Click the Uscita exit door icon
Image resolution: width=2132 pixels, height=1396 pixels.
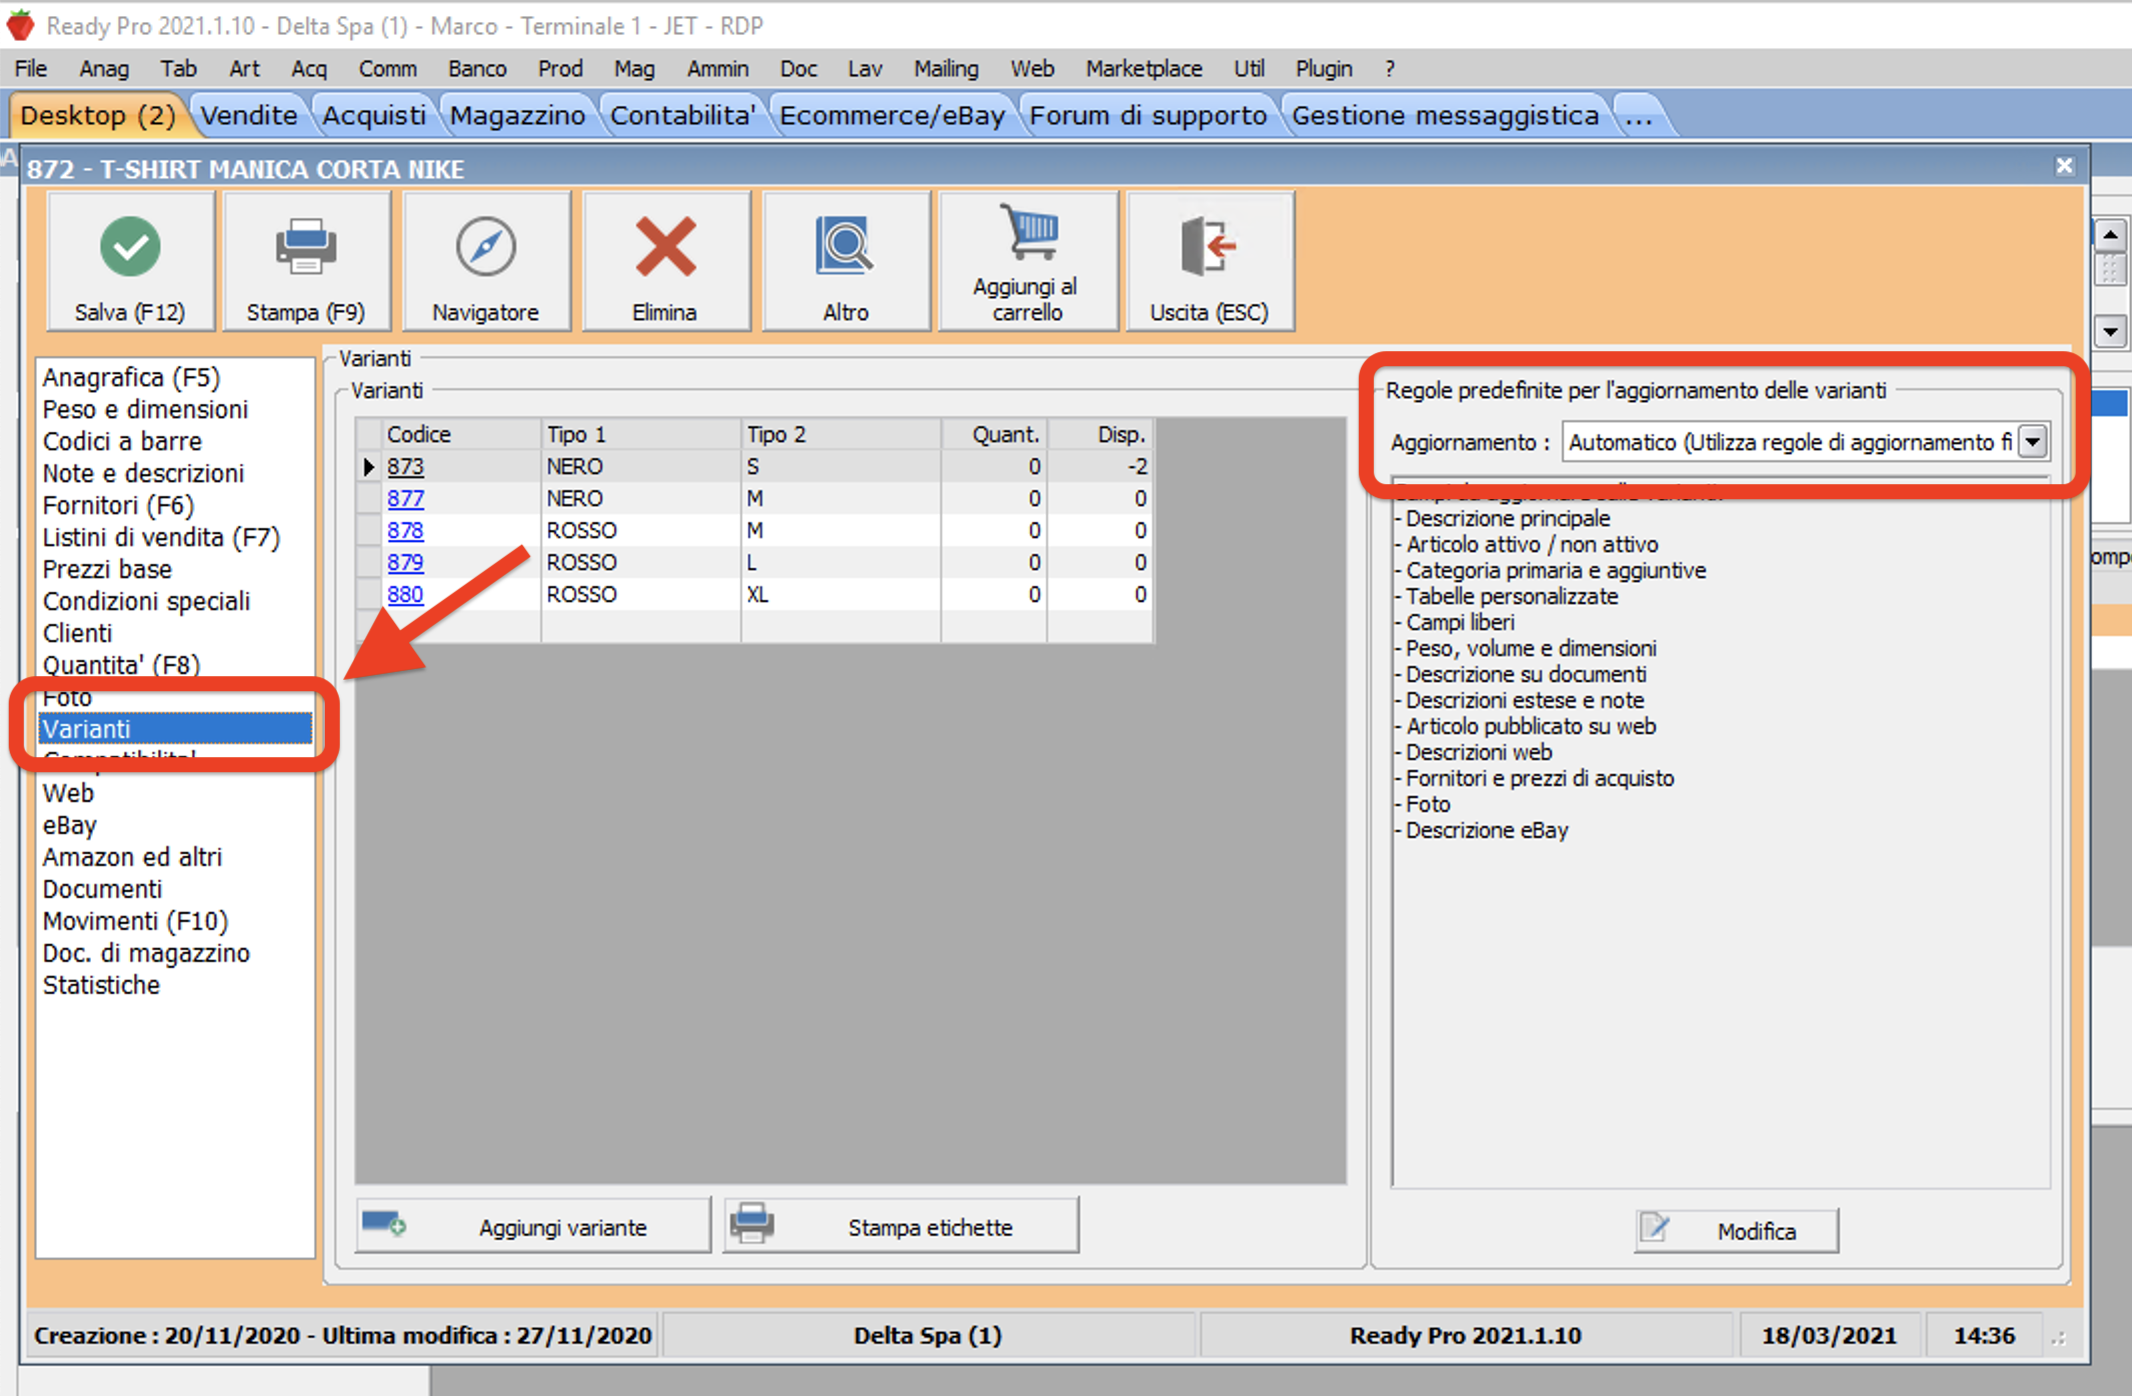(1208, 246)
